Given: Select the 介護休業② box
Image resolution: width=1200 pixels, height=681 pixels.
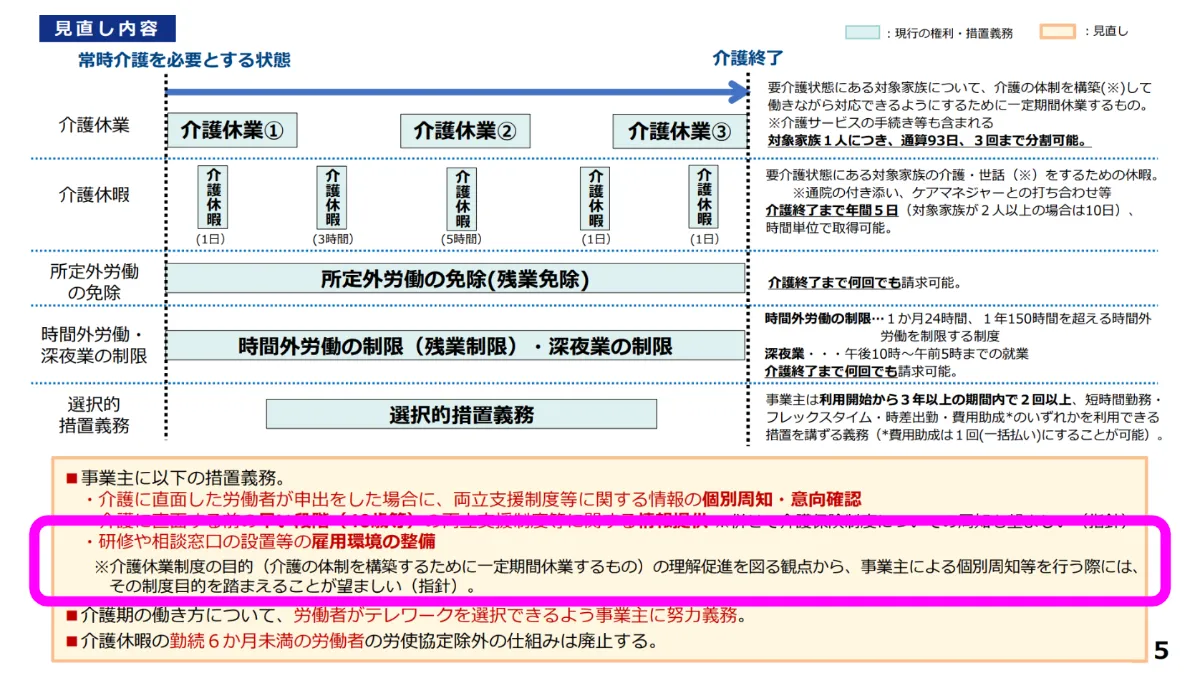Looking at the screenshot, I should (x=465, y=131).
